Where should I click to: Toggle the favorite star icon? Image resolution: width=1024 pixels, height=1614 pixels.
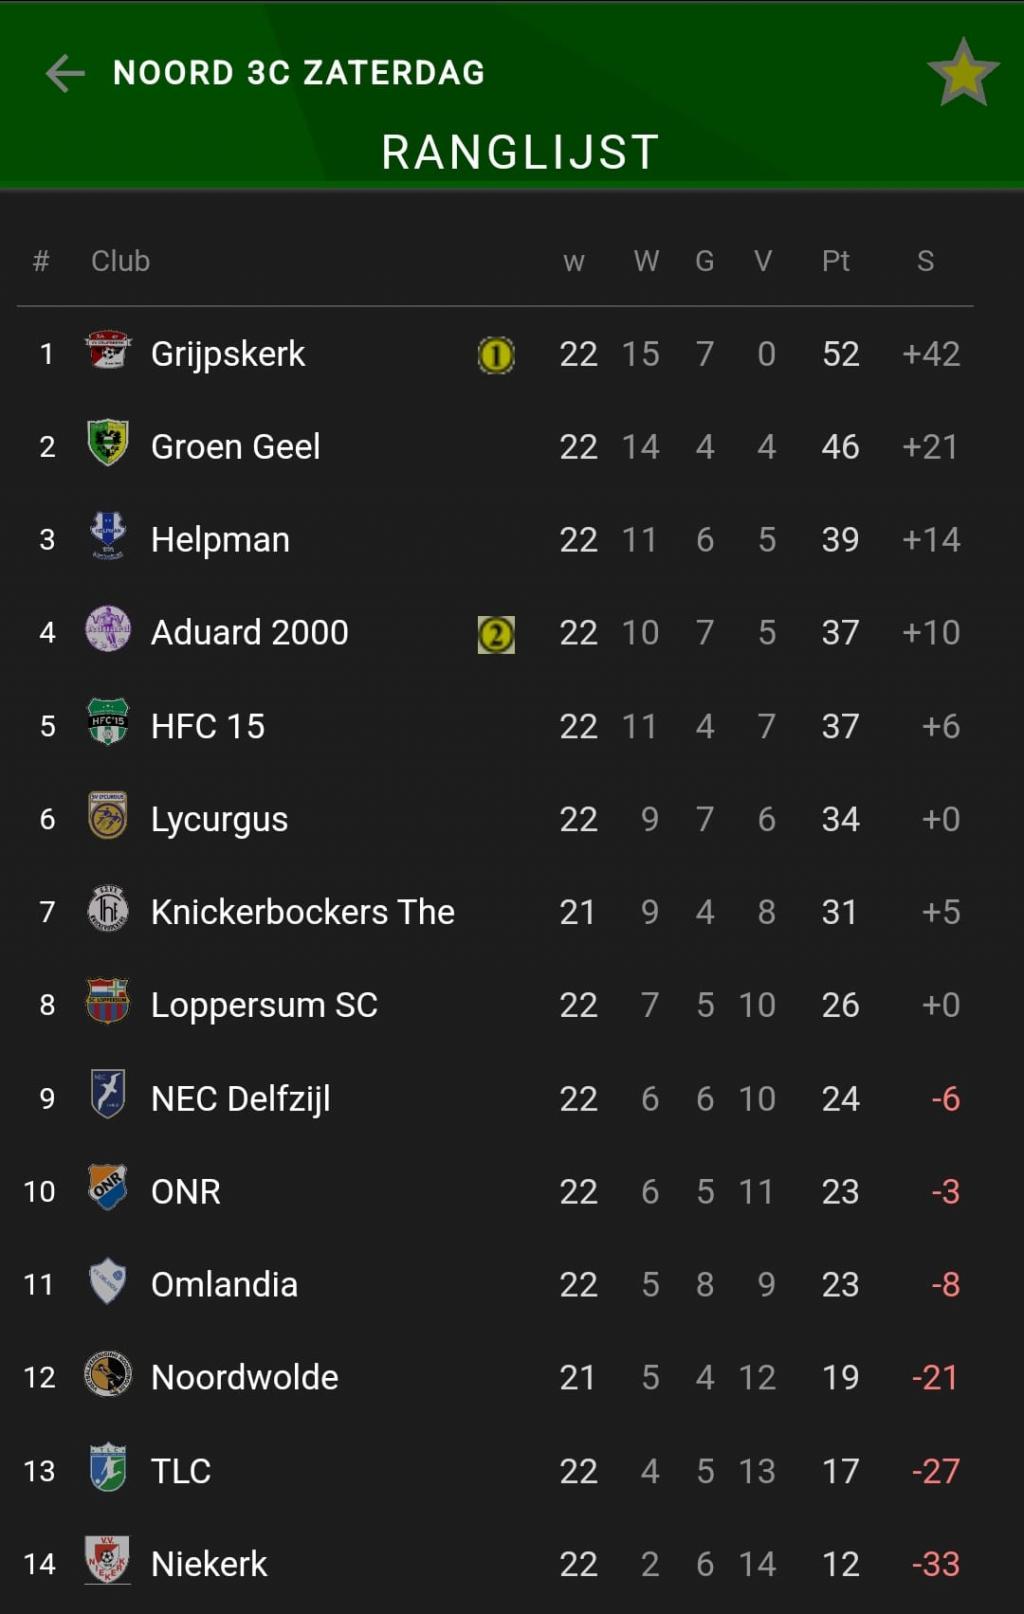click(963, 73)
